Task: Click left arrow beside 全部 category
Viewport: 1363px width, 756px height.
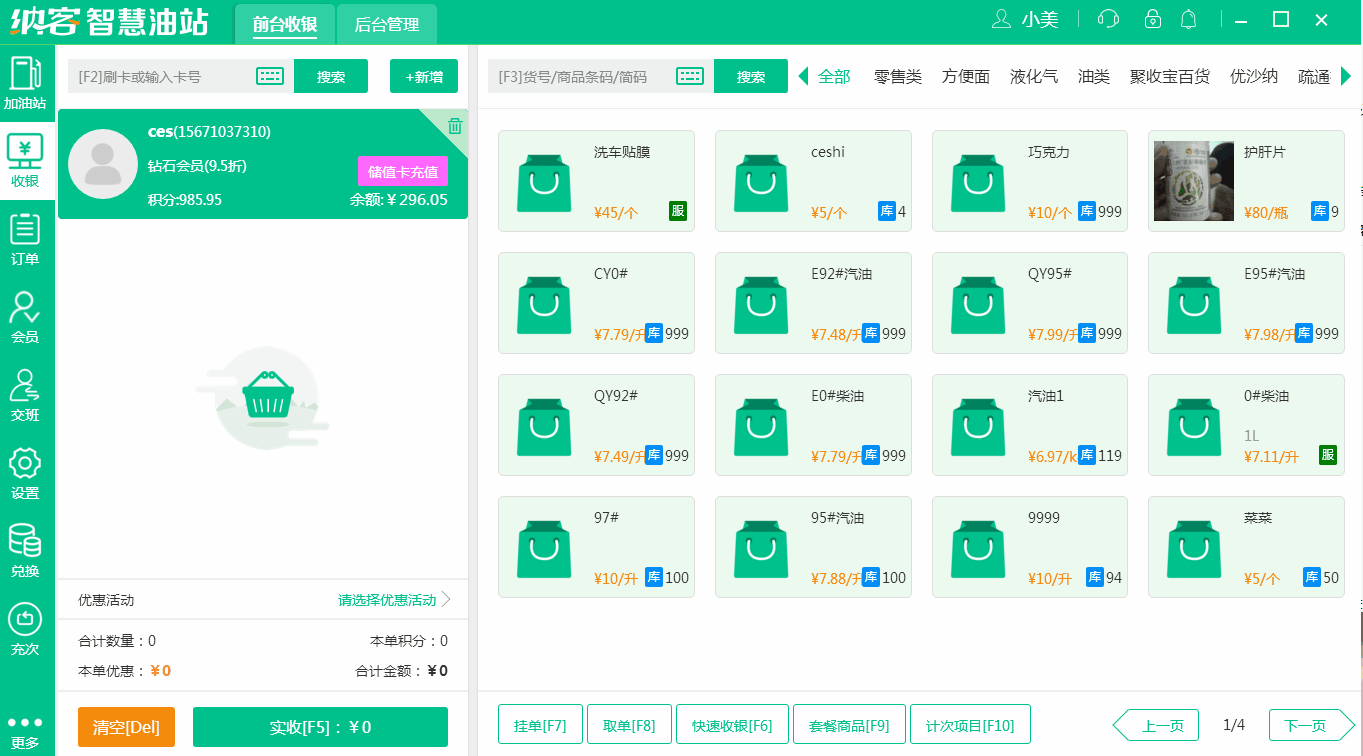Action: (x=805, y=75)
